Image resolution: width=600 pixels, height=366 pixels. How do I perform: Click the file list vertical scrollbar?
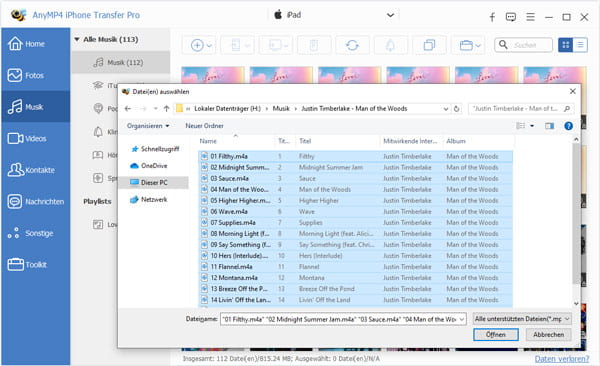(x=576, y=214)
